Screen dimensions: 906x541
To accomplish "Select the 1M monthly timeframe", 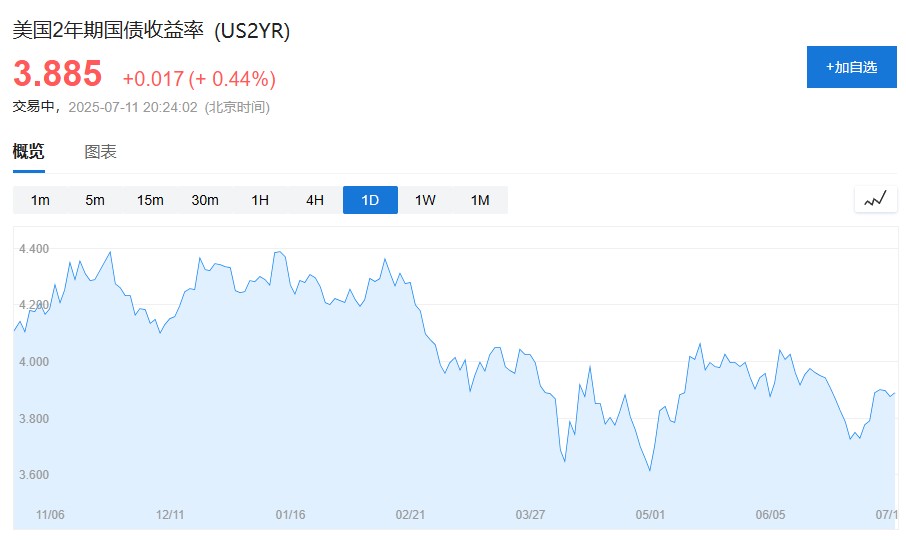I will click(x=480, y=200).
